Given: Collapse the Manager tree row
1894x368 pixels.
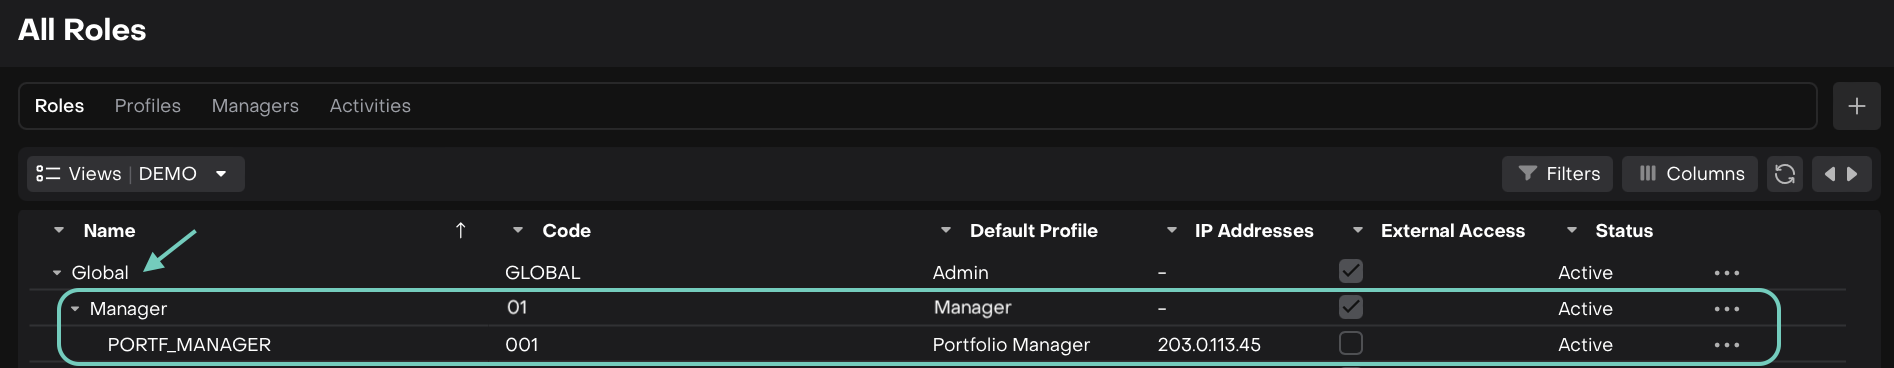Looking at the screenshot, I should coord(75,309).
